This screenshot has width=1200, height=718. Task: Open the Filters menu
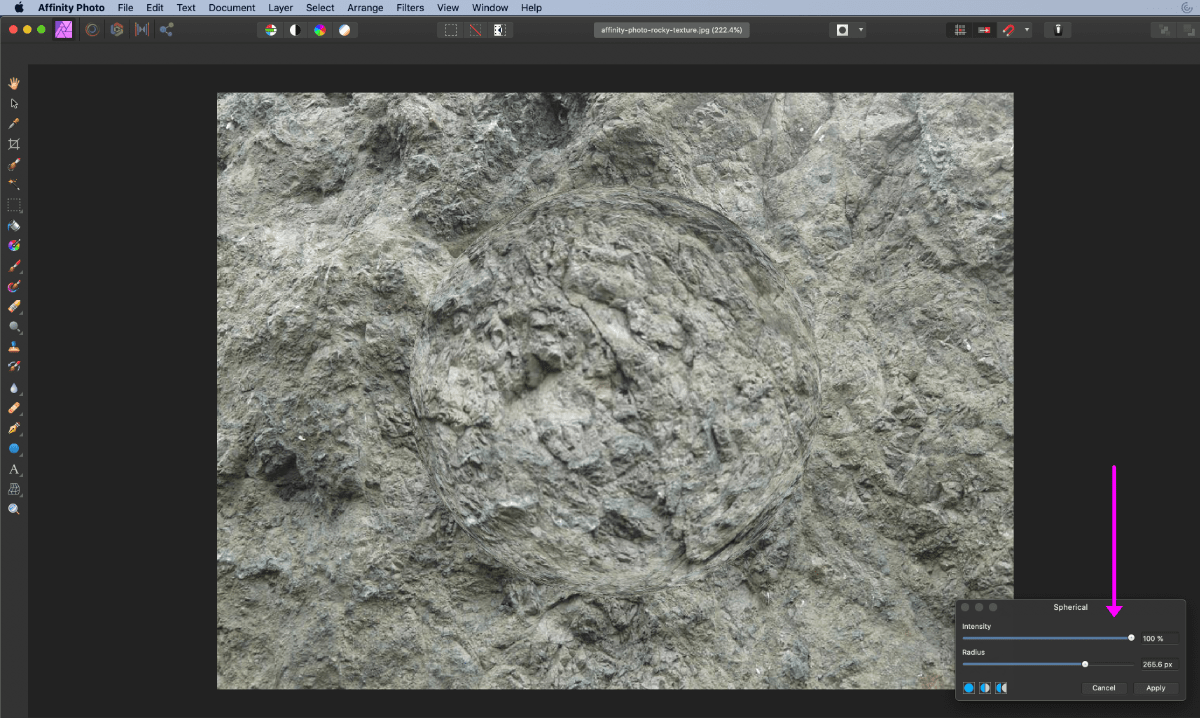pyautogui.click(x=410, y=7)
